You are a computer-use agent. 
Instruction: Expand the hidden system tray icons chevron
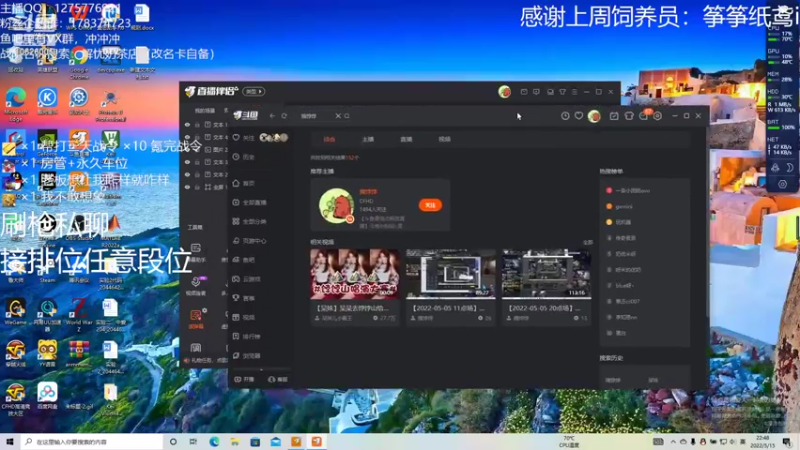pos(673,442)
